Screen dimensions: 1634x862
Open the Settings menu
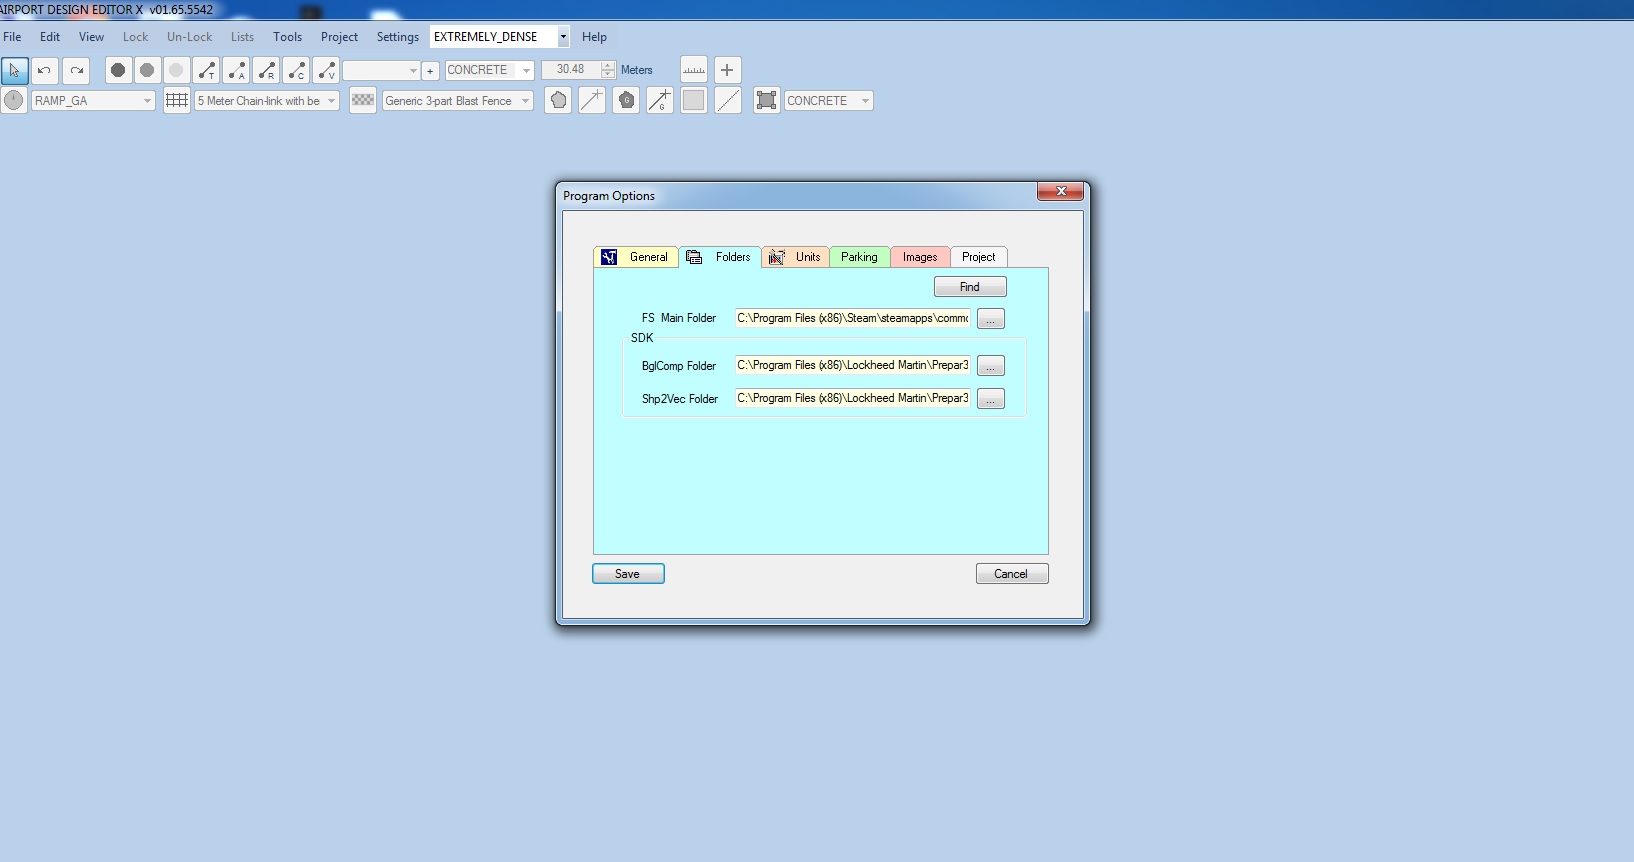(397, 37)
